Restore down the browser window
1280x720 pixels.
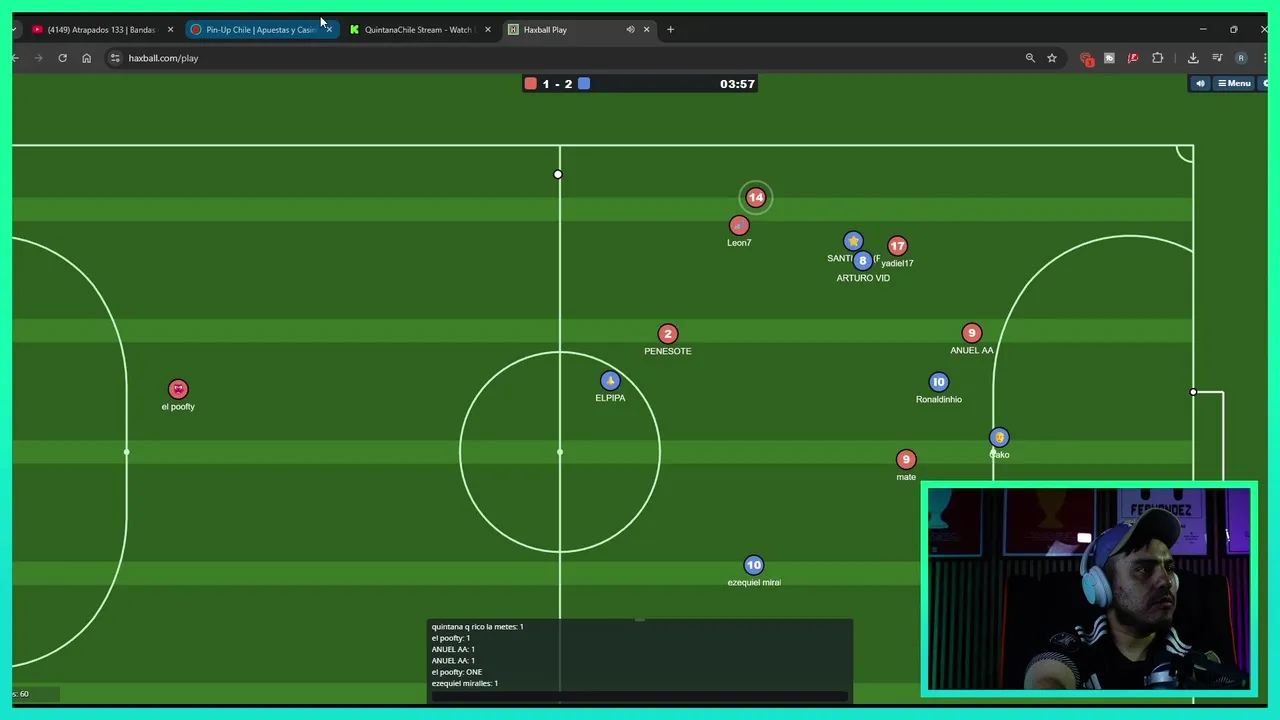1234,29
